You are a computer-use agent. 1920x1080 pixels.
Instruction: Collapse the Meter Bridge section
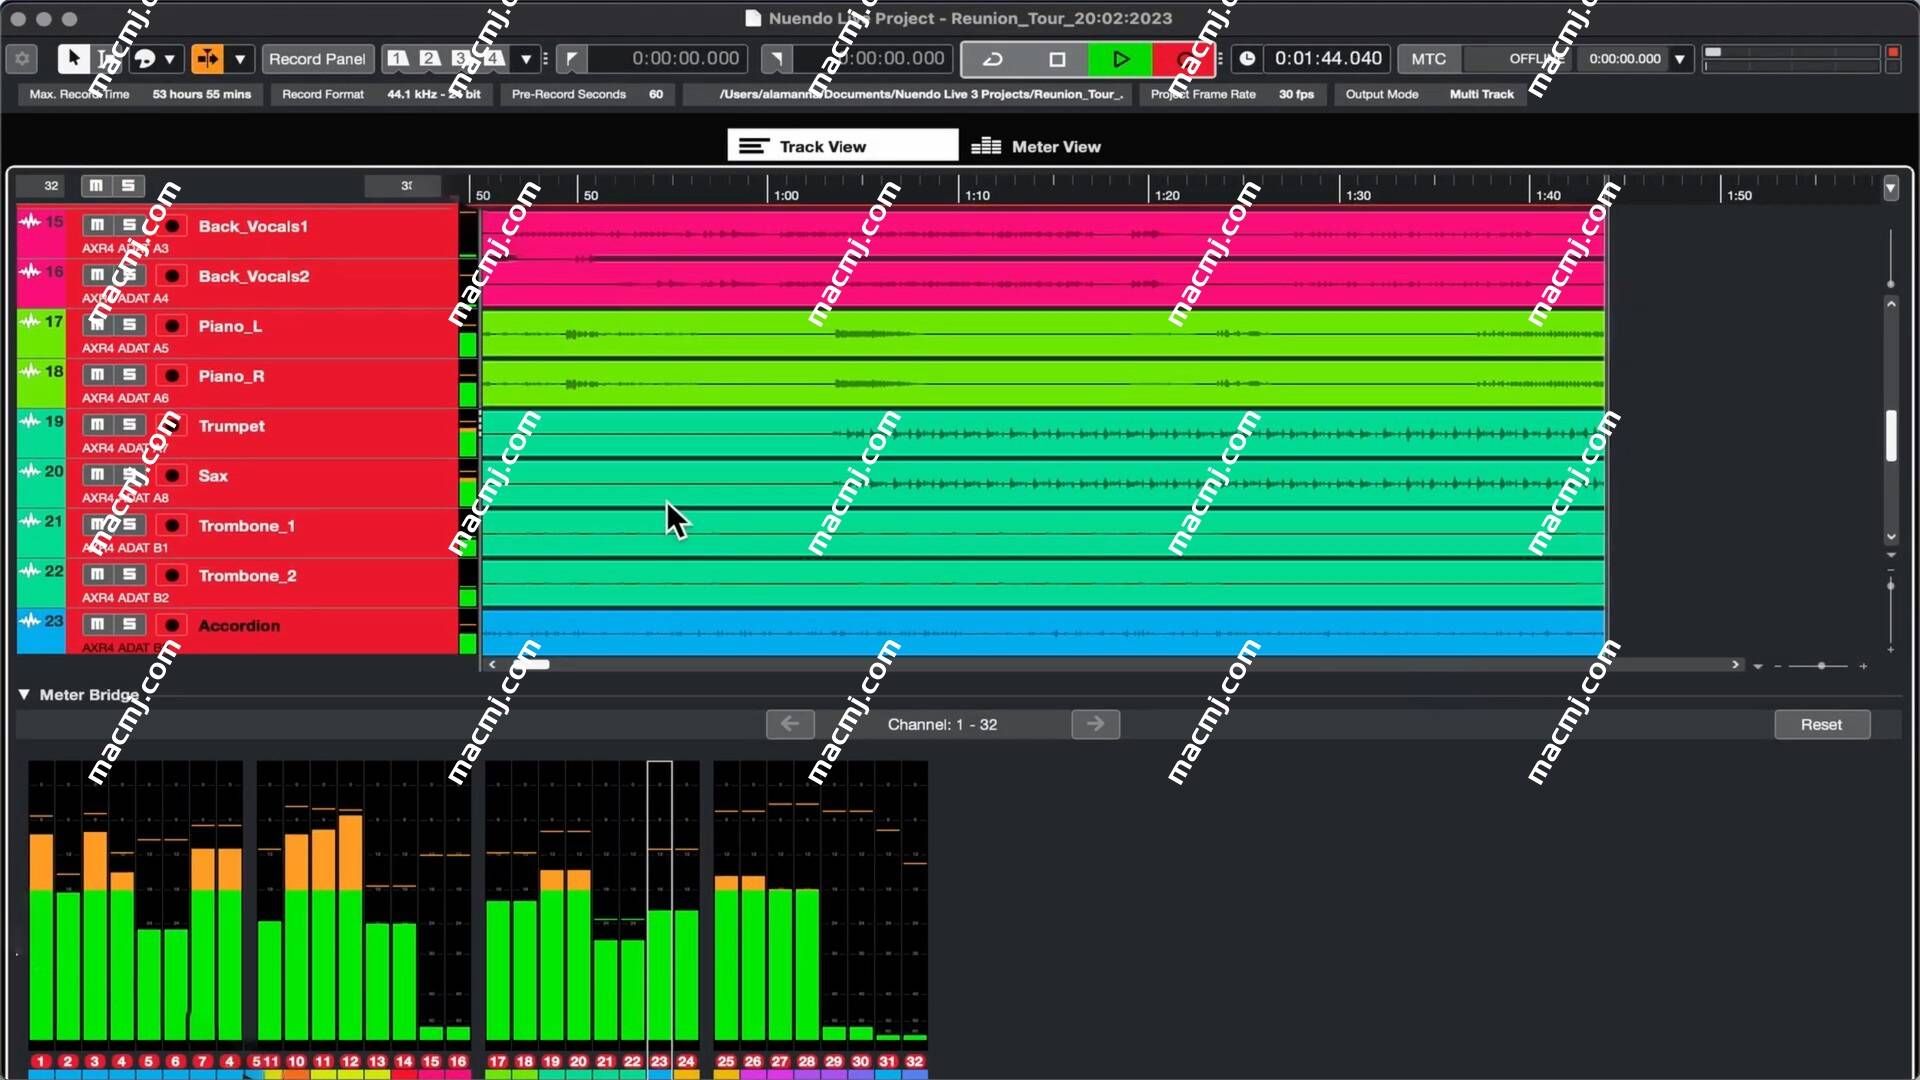click(24, 694)
